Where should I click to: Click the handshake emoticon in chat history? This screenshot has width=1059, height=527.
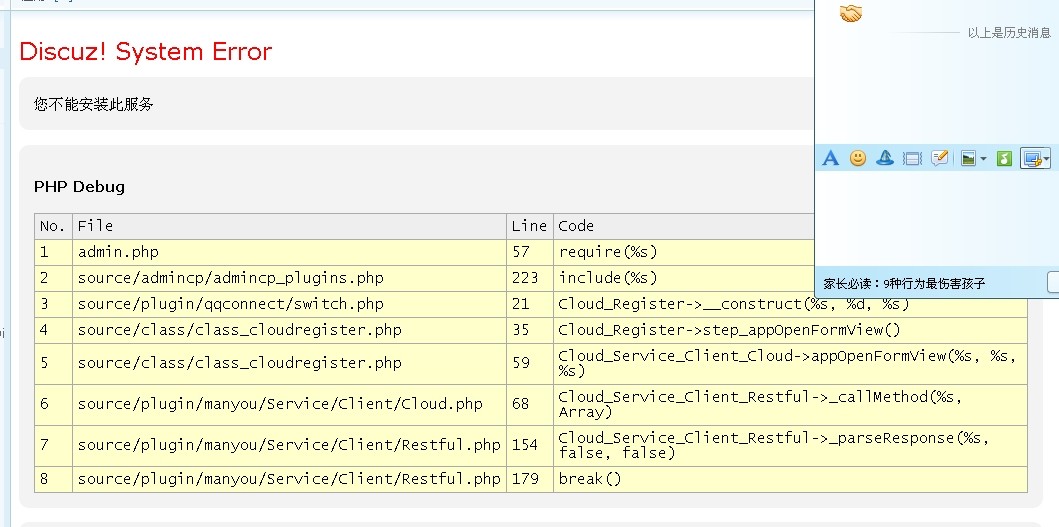(851, 12)
